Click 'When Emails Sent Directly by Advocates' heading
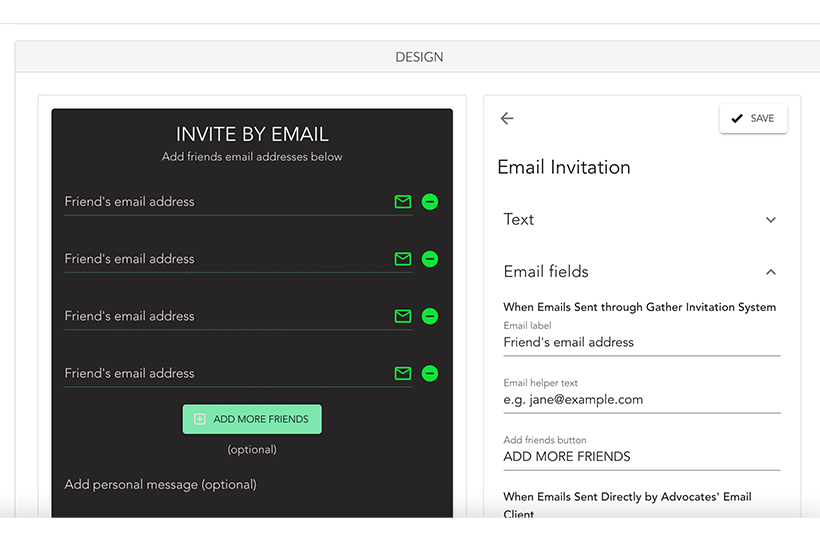The height and width of the screenshot is (556, 820). click(x=628, y=505)
